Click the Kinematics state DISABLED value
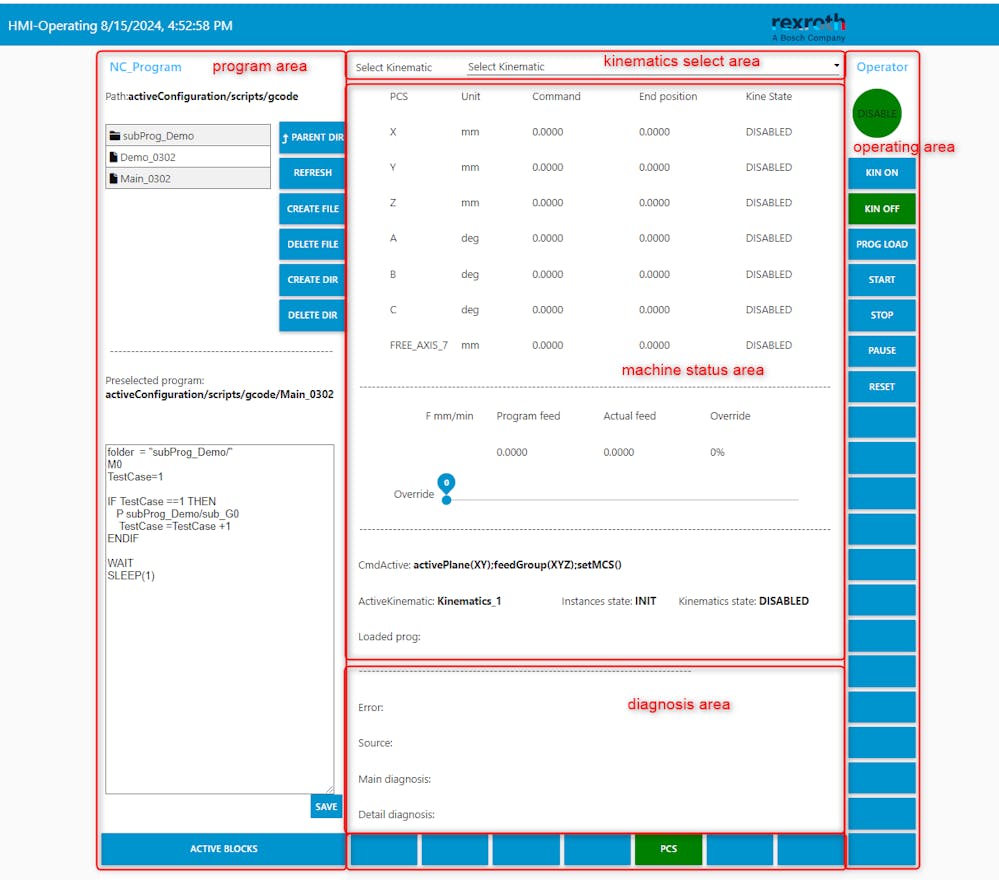Viewport: 999px width, 880px height. pyautogui.click(x=784, y=601)
